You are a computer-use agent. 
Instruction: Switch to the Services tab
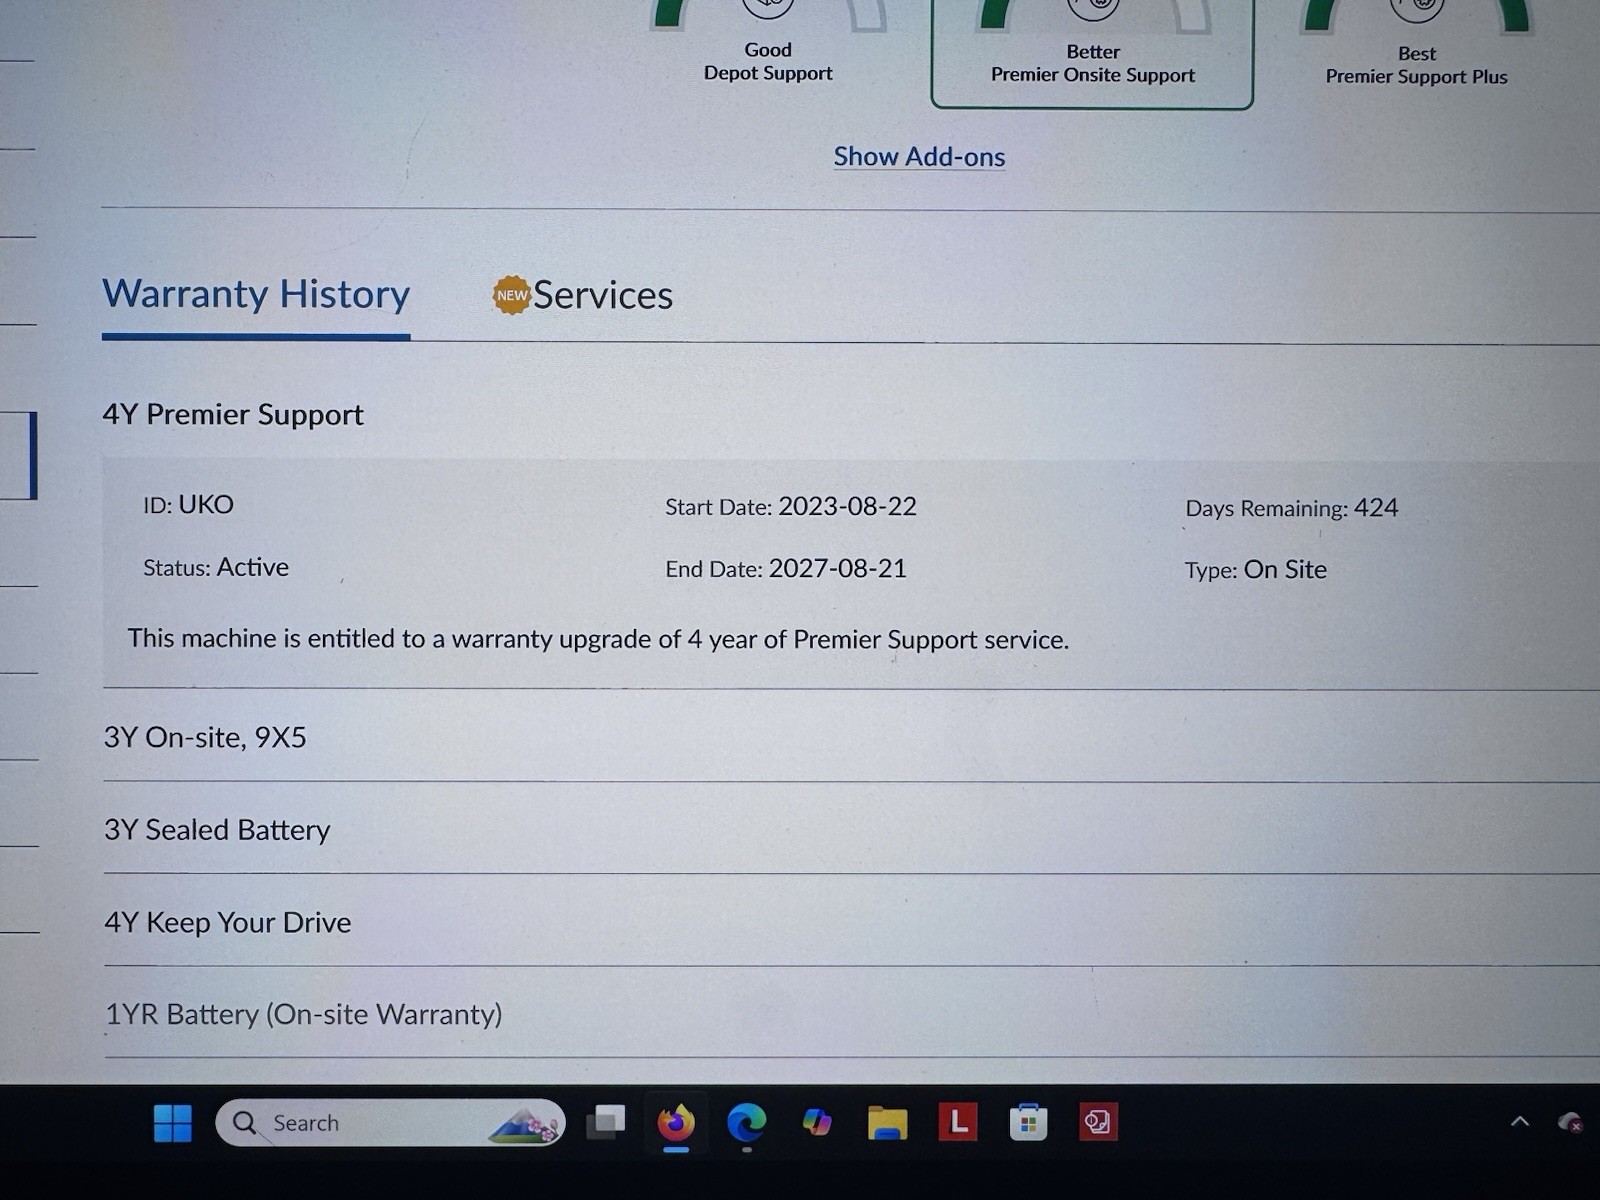coord(602,295)
